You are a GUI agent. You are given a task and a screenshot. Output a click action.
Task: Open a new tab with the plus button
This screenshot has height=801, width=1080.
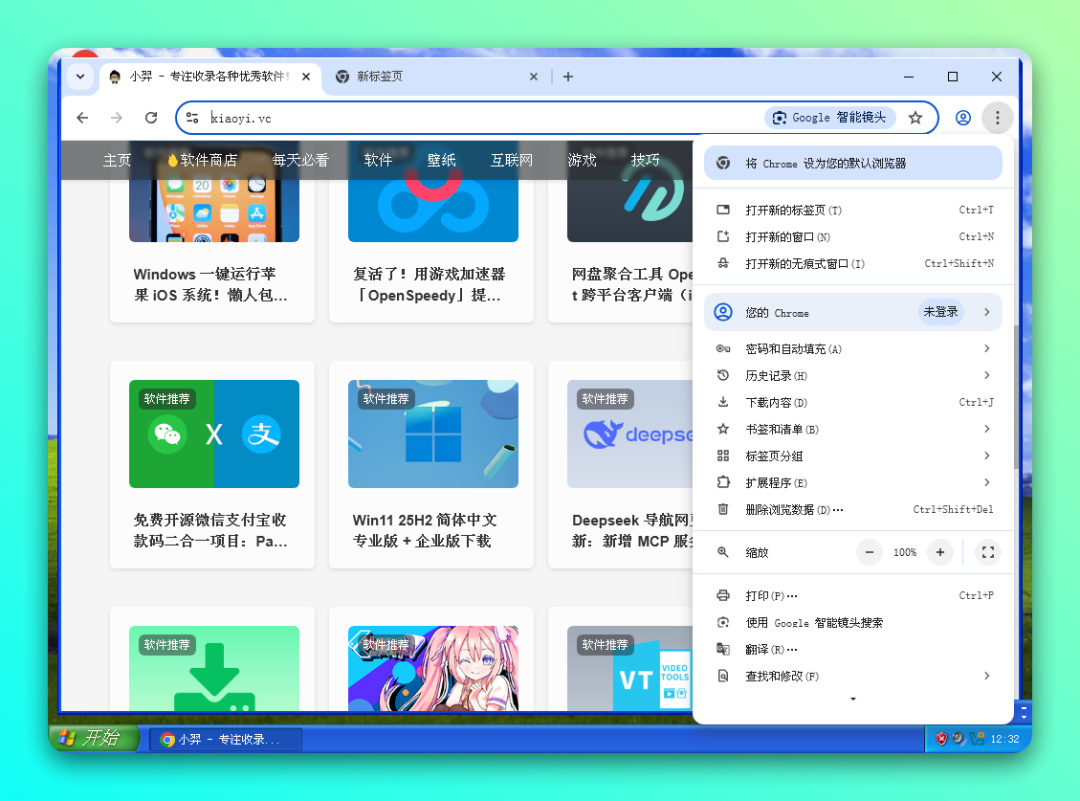point(568,76)
